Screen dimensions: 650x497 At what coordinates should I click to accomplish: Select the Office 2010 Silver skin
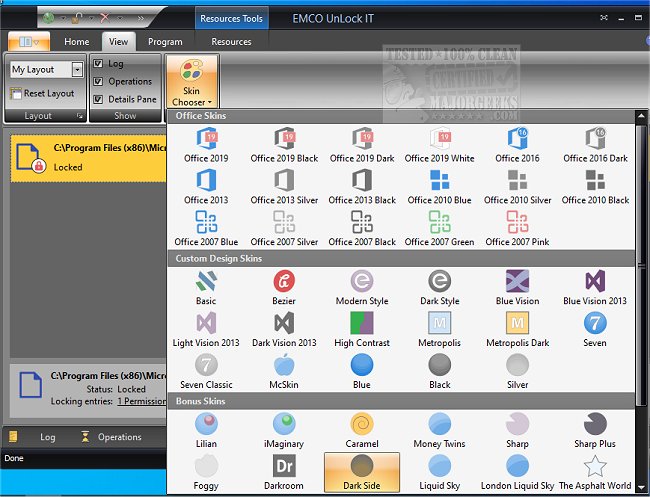(517, 187)
